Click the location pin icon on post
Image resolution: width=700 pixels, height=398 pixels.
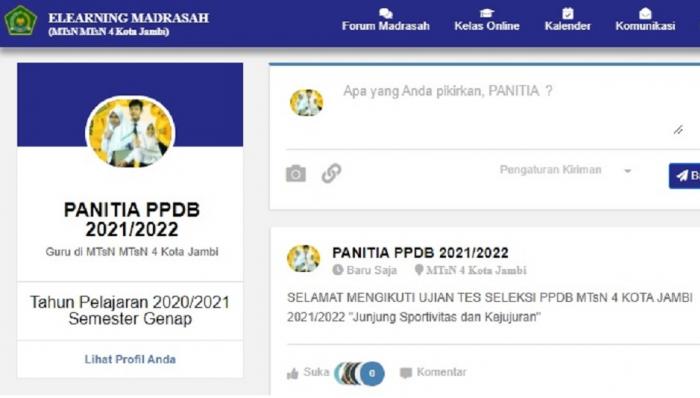click(x=419, y=270)
